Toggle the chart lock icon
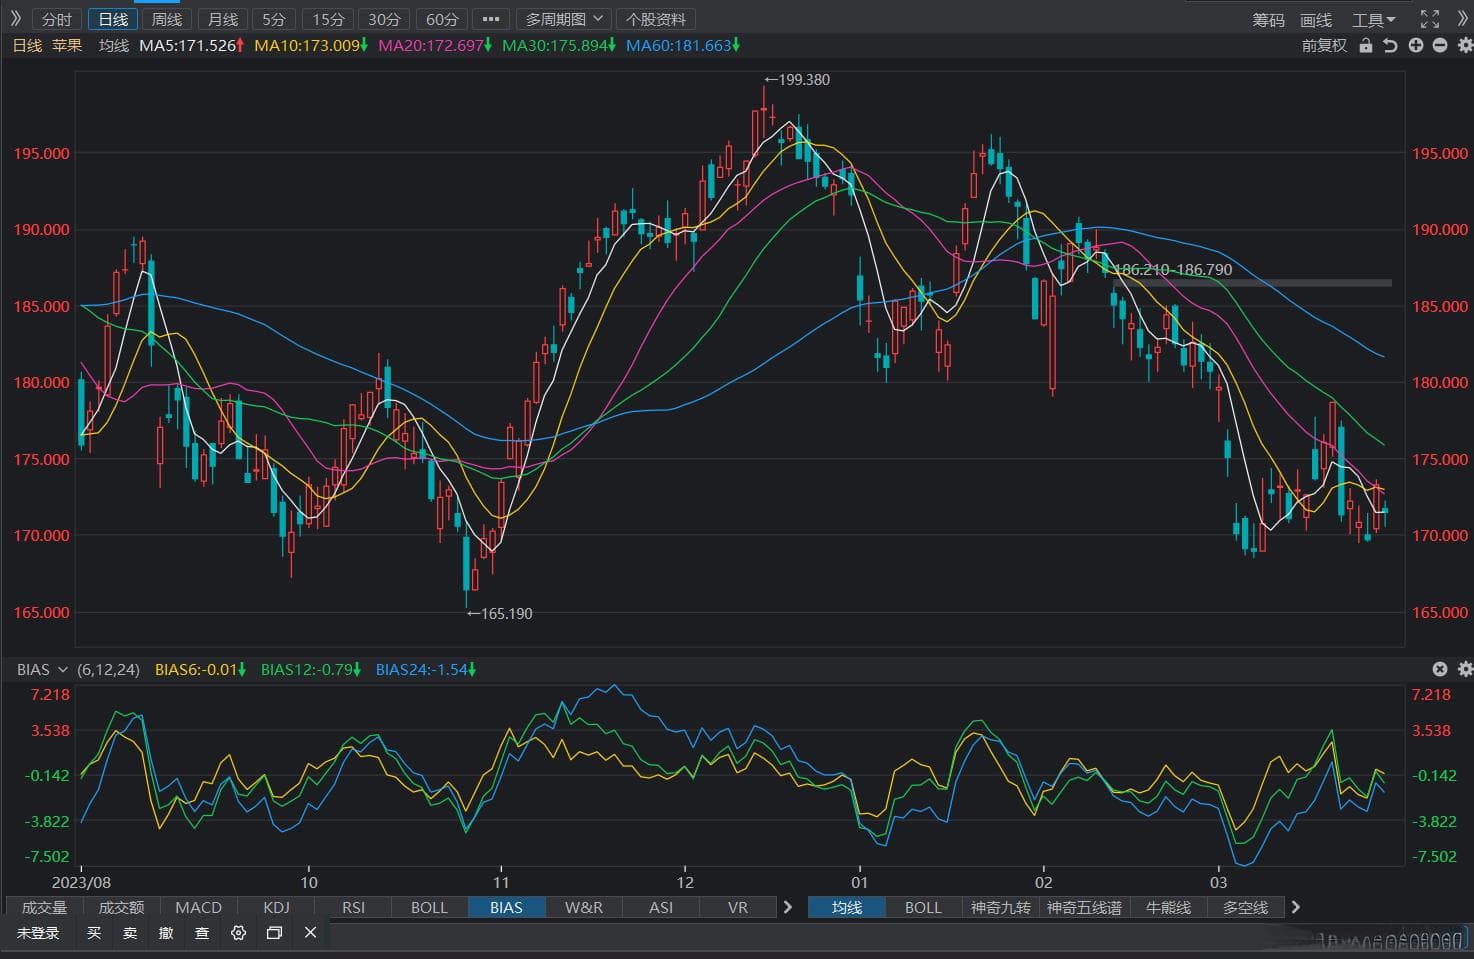The height and width of the screenshot is (959, 1474). (x=1366, y=45)
